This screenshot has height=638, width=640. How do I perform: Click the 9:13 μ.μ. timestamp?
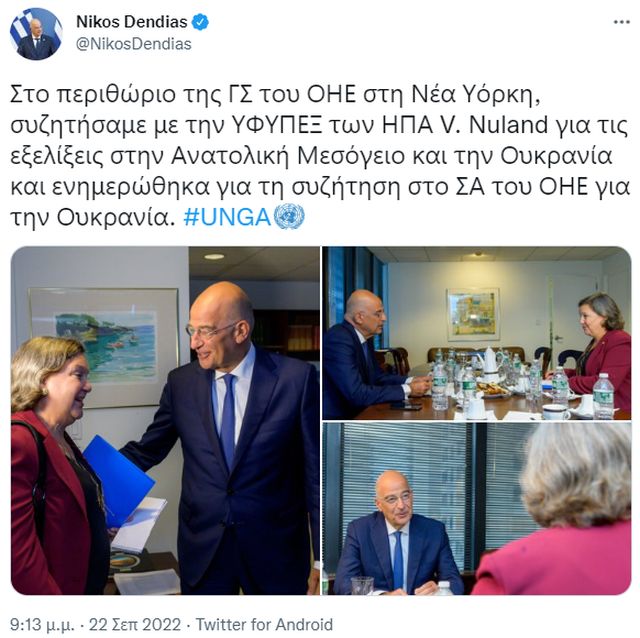point(42,625)
